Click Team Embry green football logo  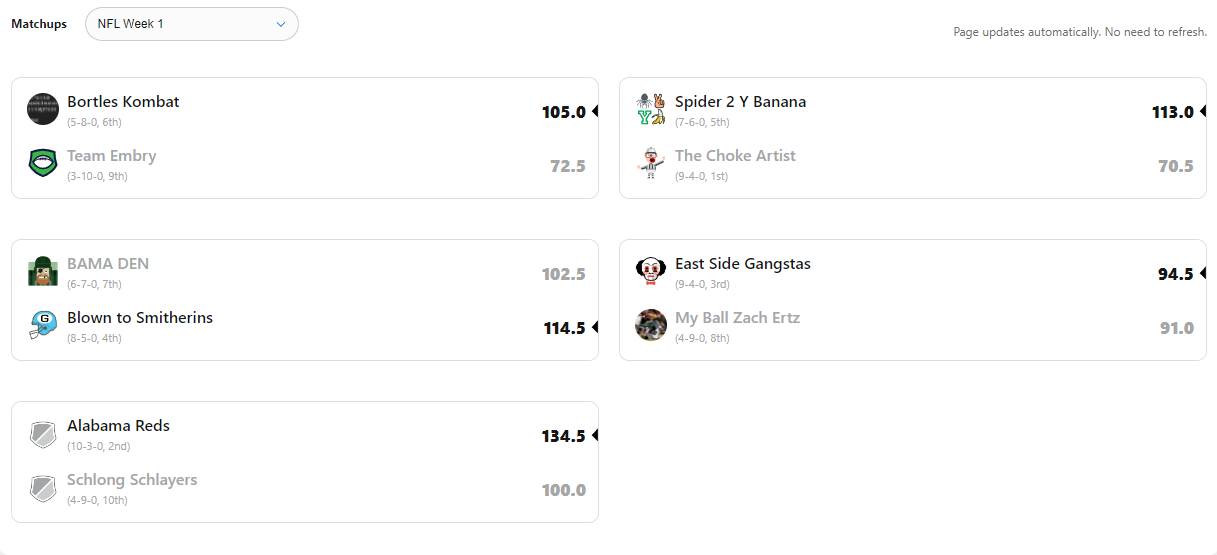point(43,163)
